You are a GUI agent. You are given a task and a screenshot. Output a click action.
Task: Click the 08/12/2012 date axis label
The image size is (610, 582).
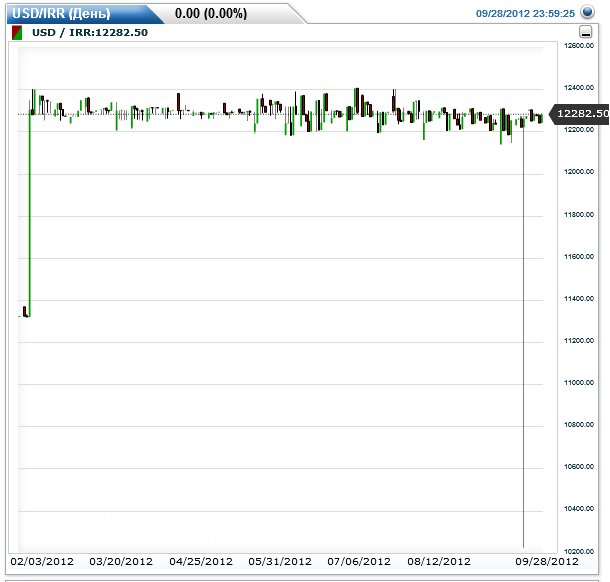click(439, 561)
